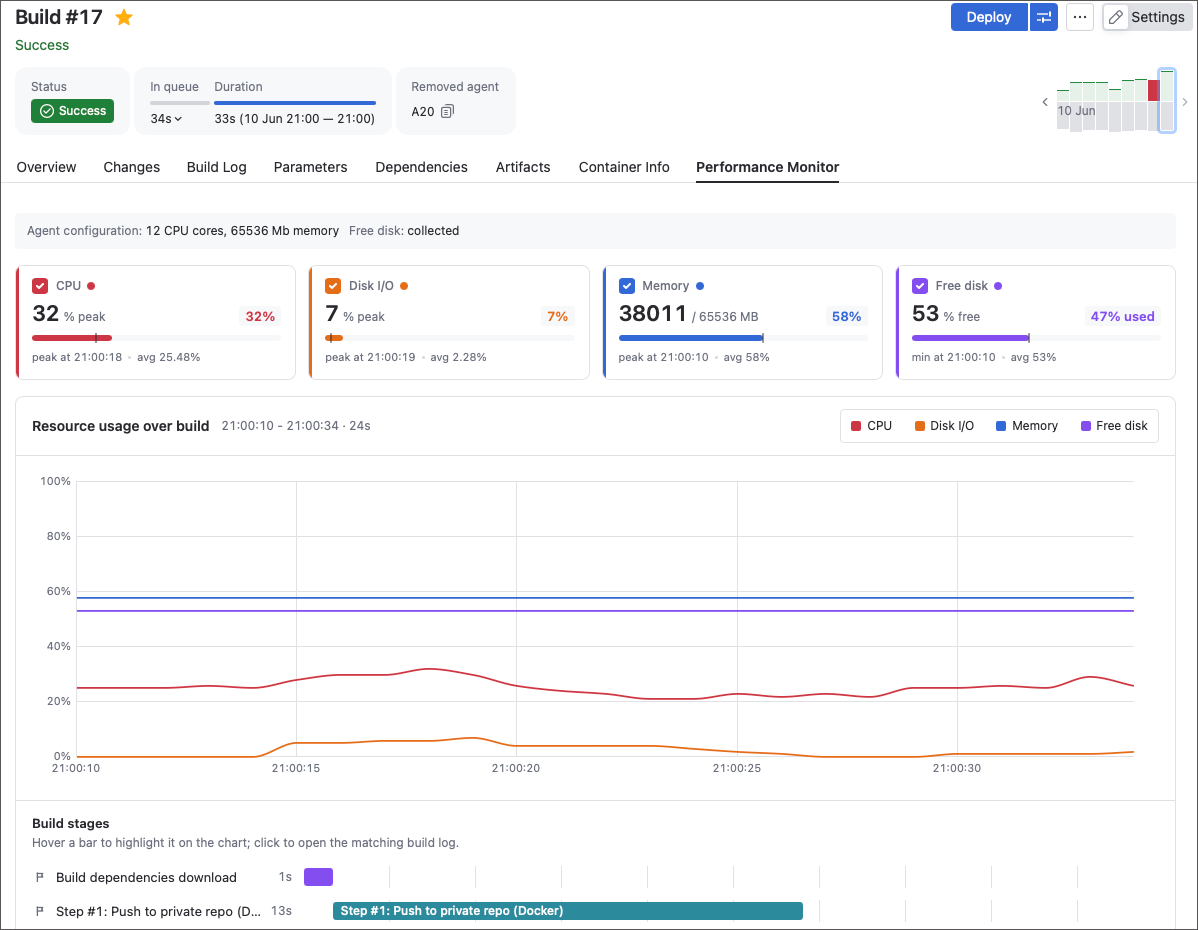Image resolution: width=1198 pixels, height=930 pixels.
Task: Switch to the Build Log tab
Action: click(x=217, y=167)
